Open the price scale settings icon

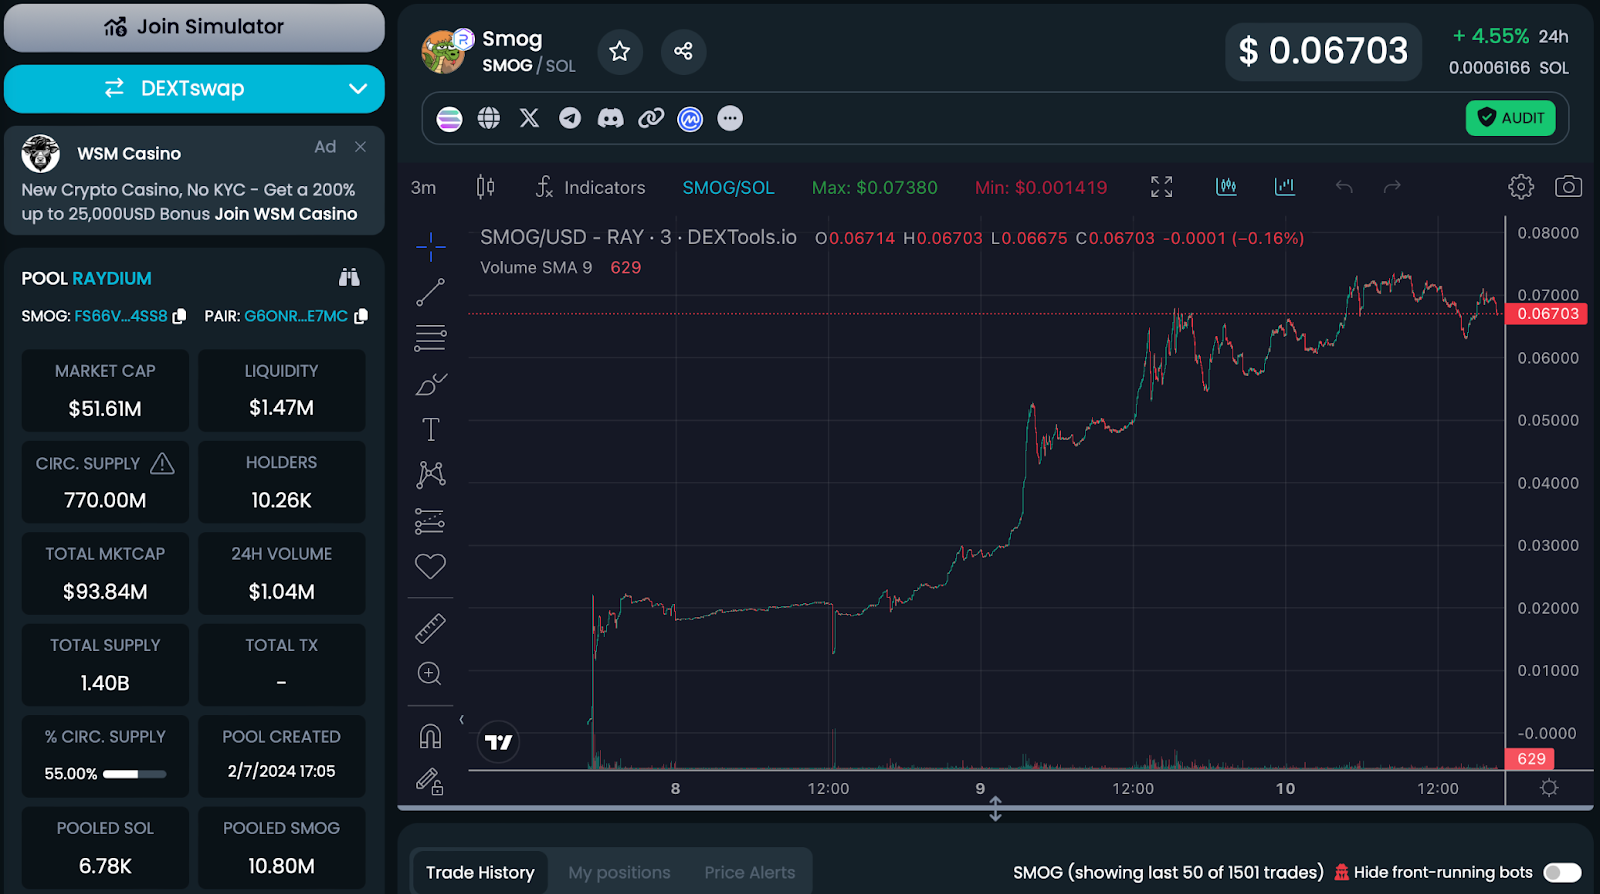click(x=1549, y=788)
